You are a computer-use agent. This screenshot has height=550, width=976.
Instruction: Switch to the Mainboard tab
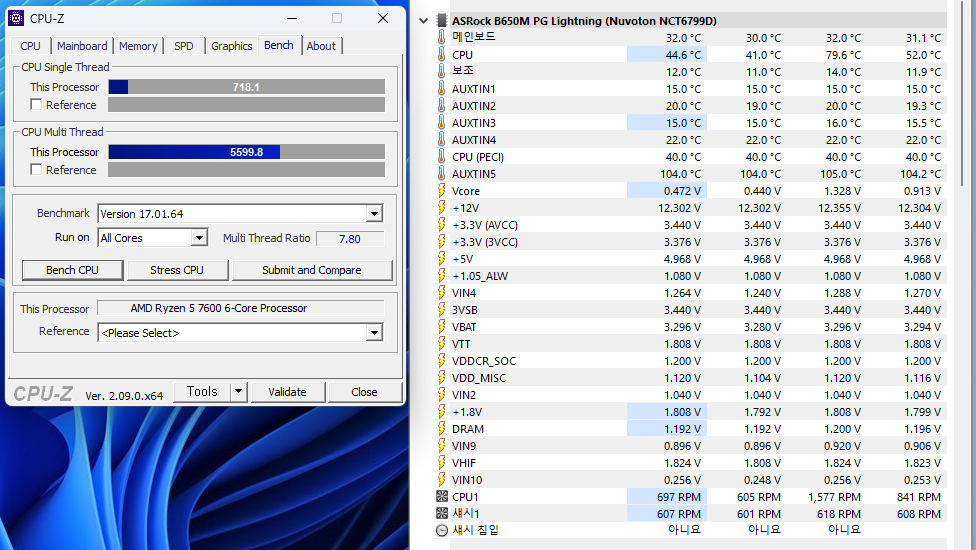[82, 46]
